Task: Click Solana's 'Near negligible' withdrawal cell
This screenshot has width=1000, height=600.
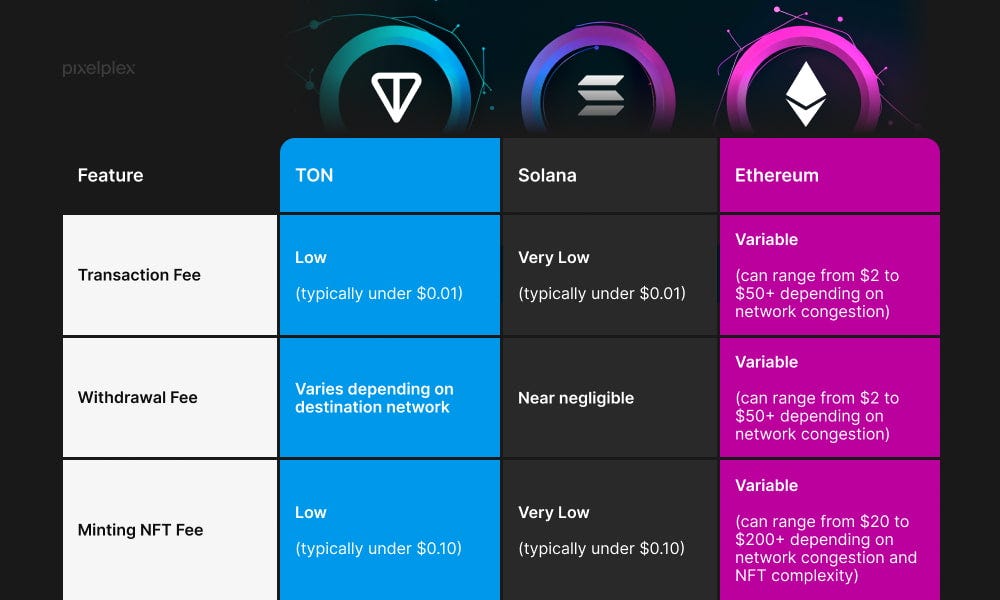Action: click(610, 397)
